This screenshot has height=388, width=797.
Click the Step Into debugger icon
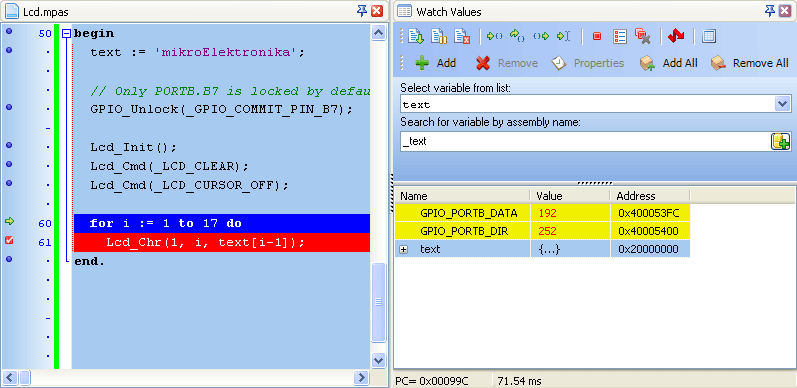click(494, 36)
